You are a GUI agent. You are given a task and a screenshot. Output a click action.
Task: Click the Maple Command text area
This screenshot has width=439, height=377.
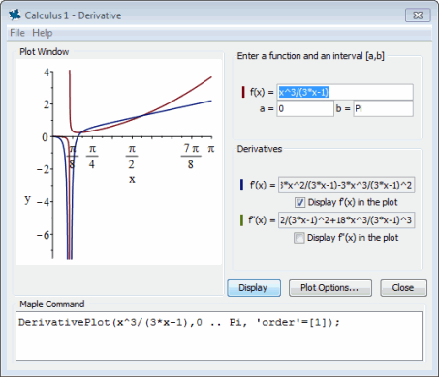tap(219, 336)
